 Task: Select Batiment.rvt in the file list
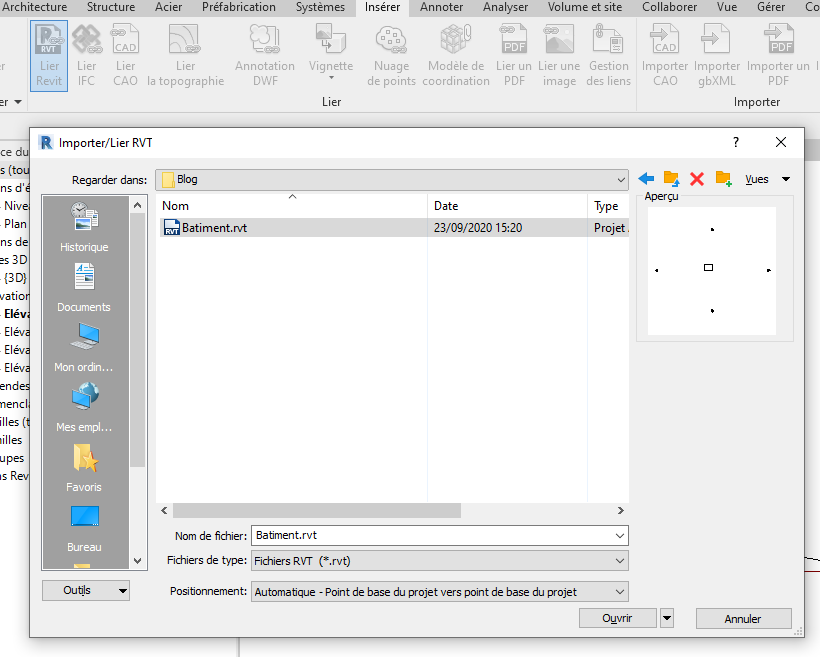214,228
